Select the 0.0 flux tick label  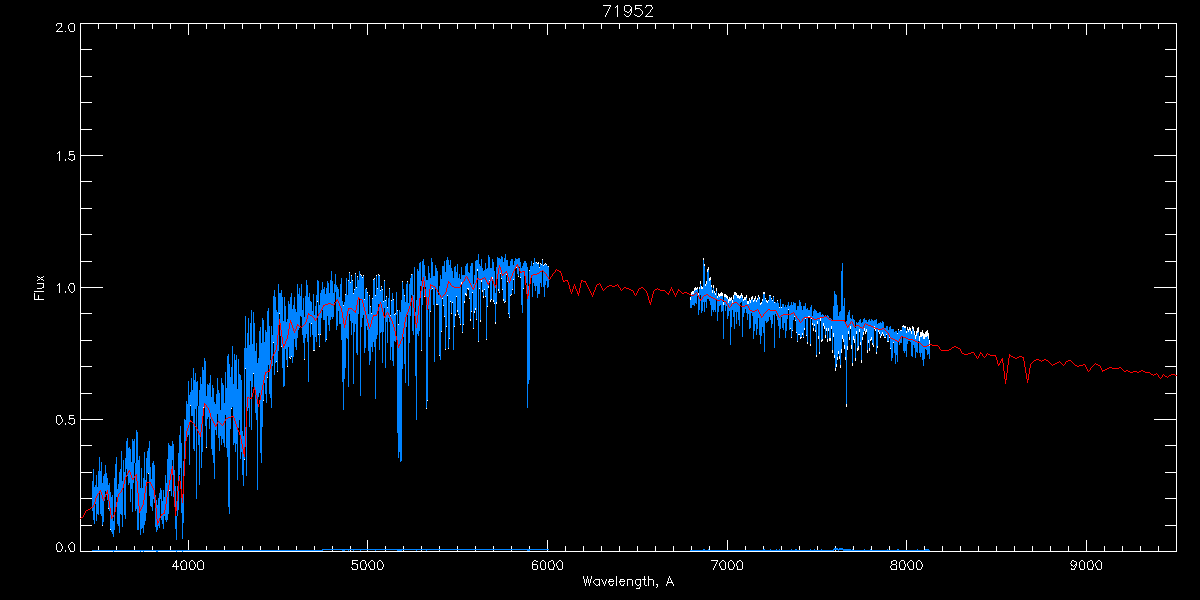pos(66,547)
